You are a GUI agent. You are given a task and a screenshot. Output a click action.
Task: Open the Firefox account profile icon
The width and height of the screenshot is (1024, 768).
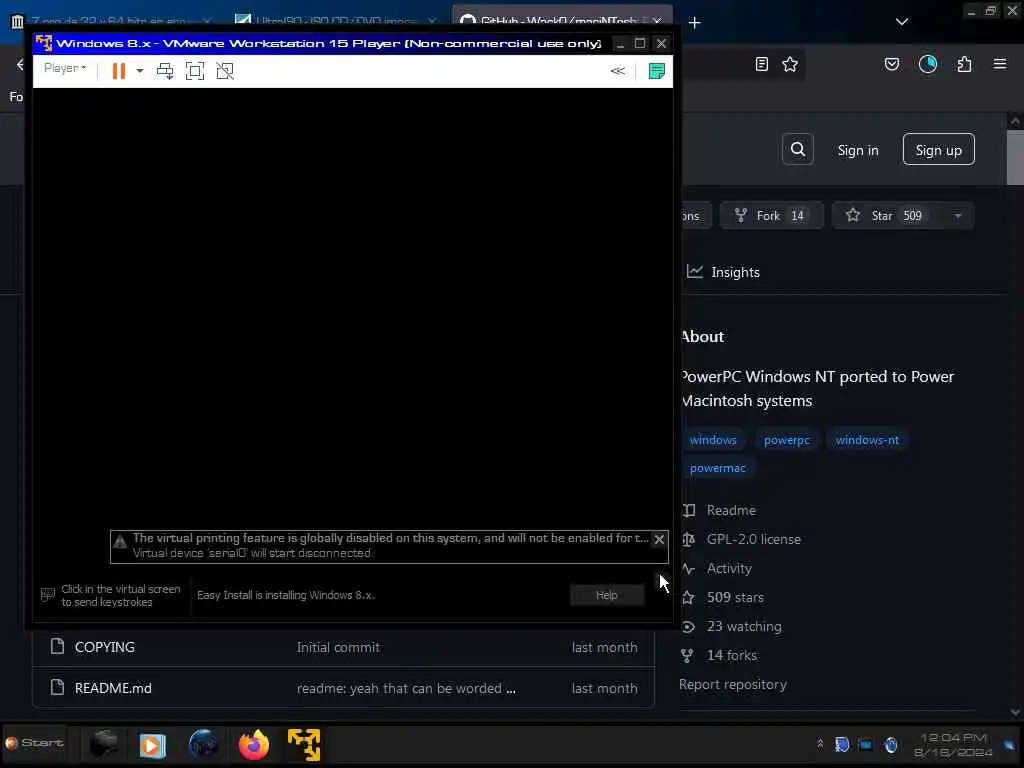928,64
